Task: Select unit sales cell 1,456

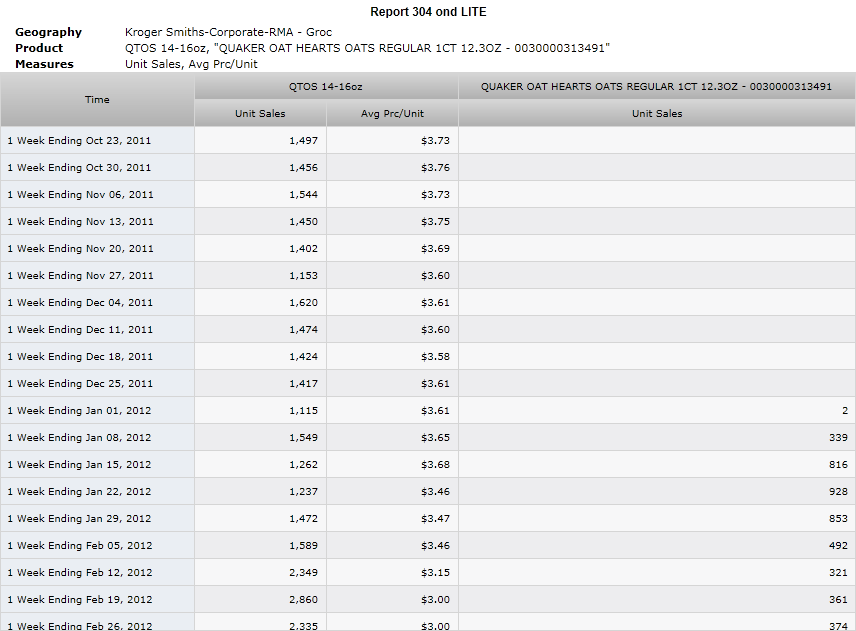Action: click(260, 168)
